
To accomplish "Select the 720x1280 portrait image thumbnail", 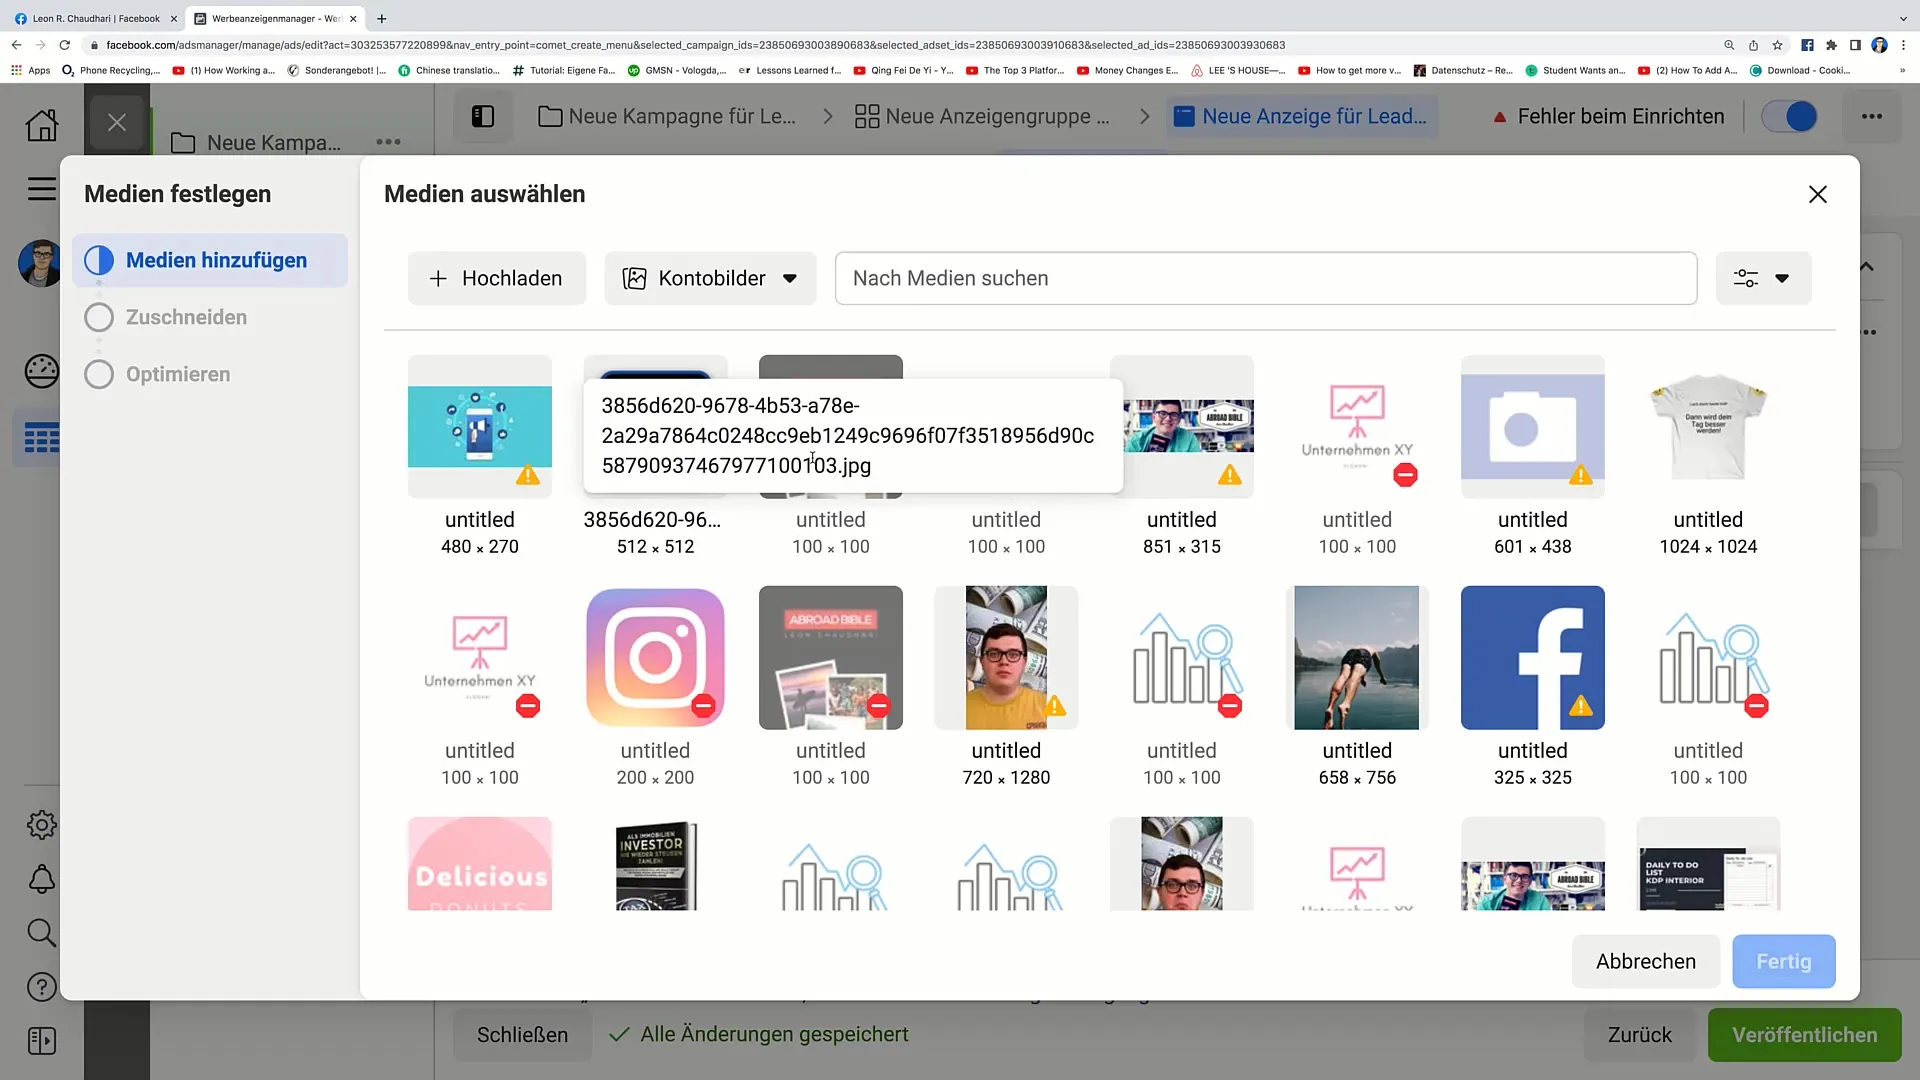I will tap(1006, 657).
